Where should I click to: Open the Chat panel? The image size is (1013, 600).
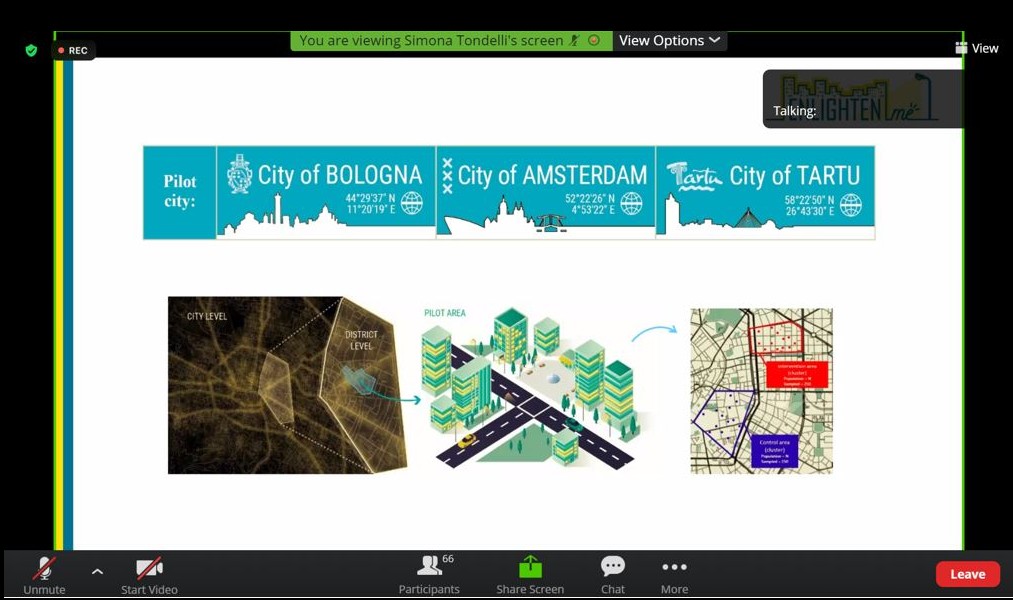click(x=612, y=574)
